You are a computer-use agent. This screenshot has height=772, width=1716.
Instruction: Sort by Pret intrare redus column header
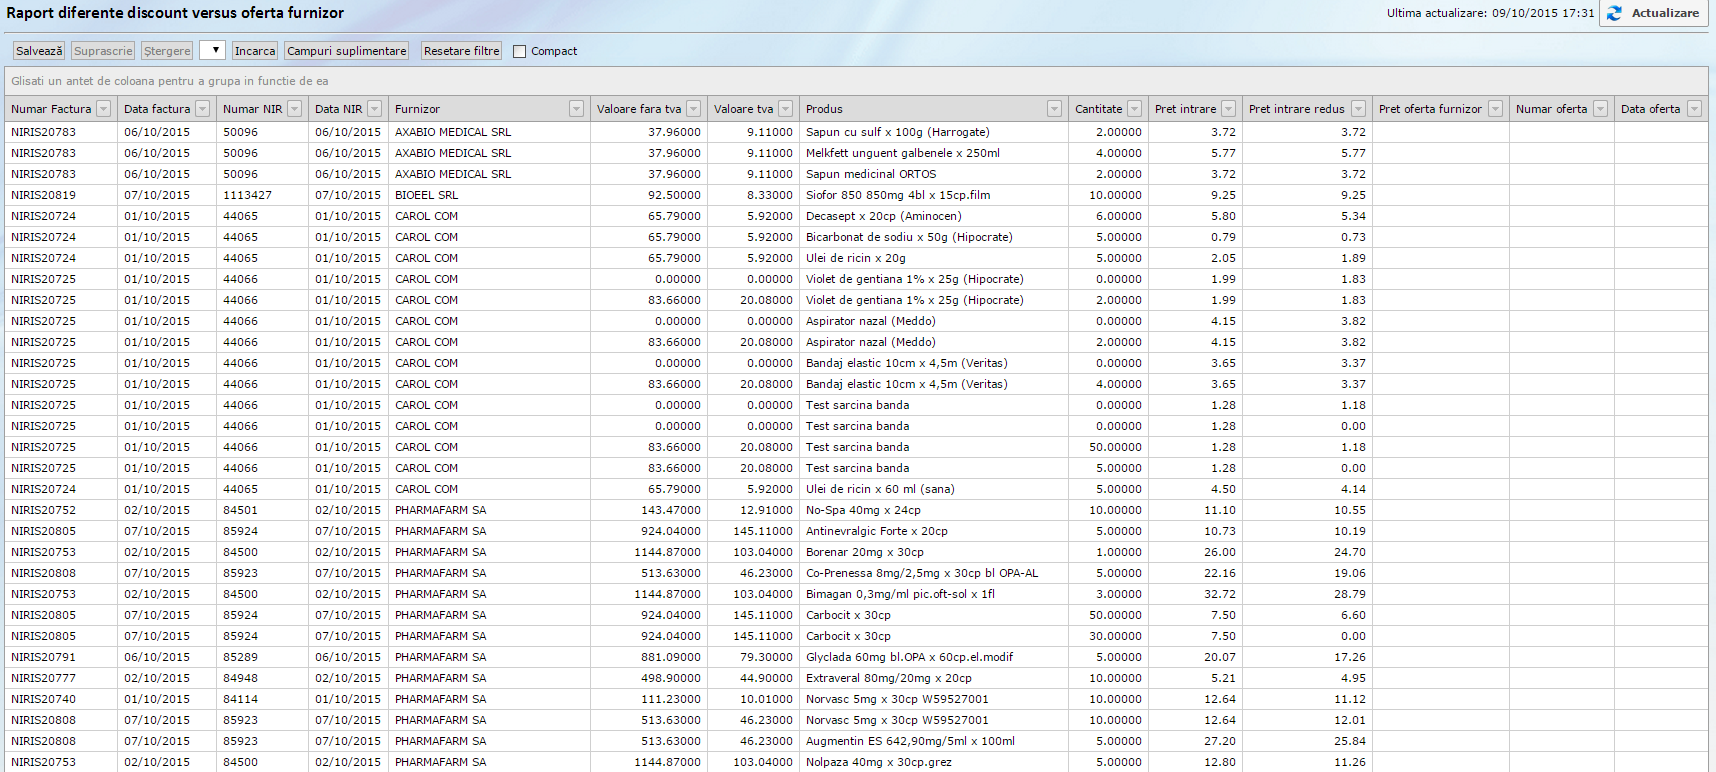click(x=1296, y=109)
